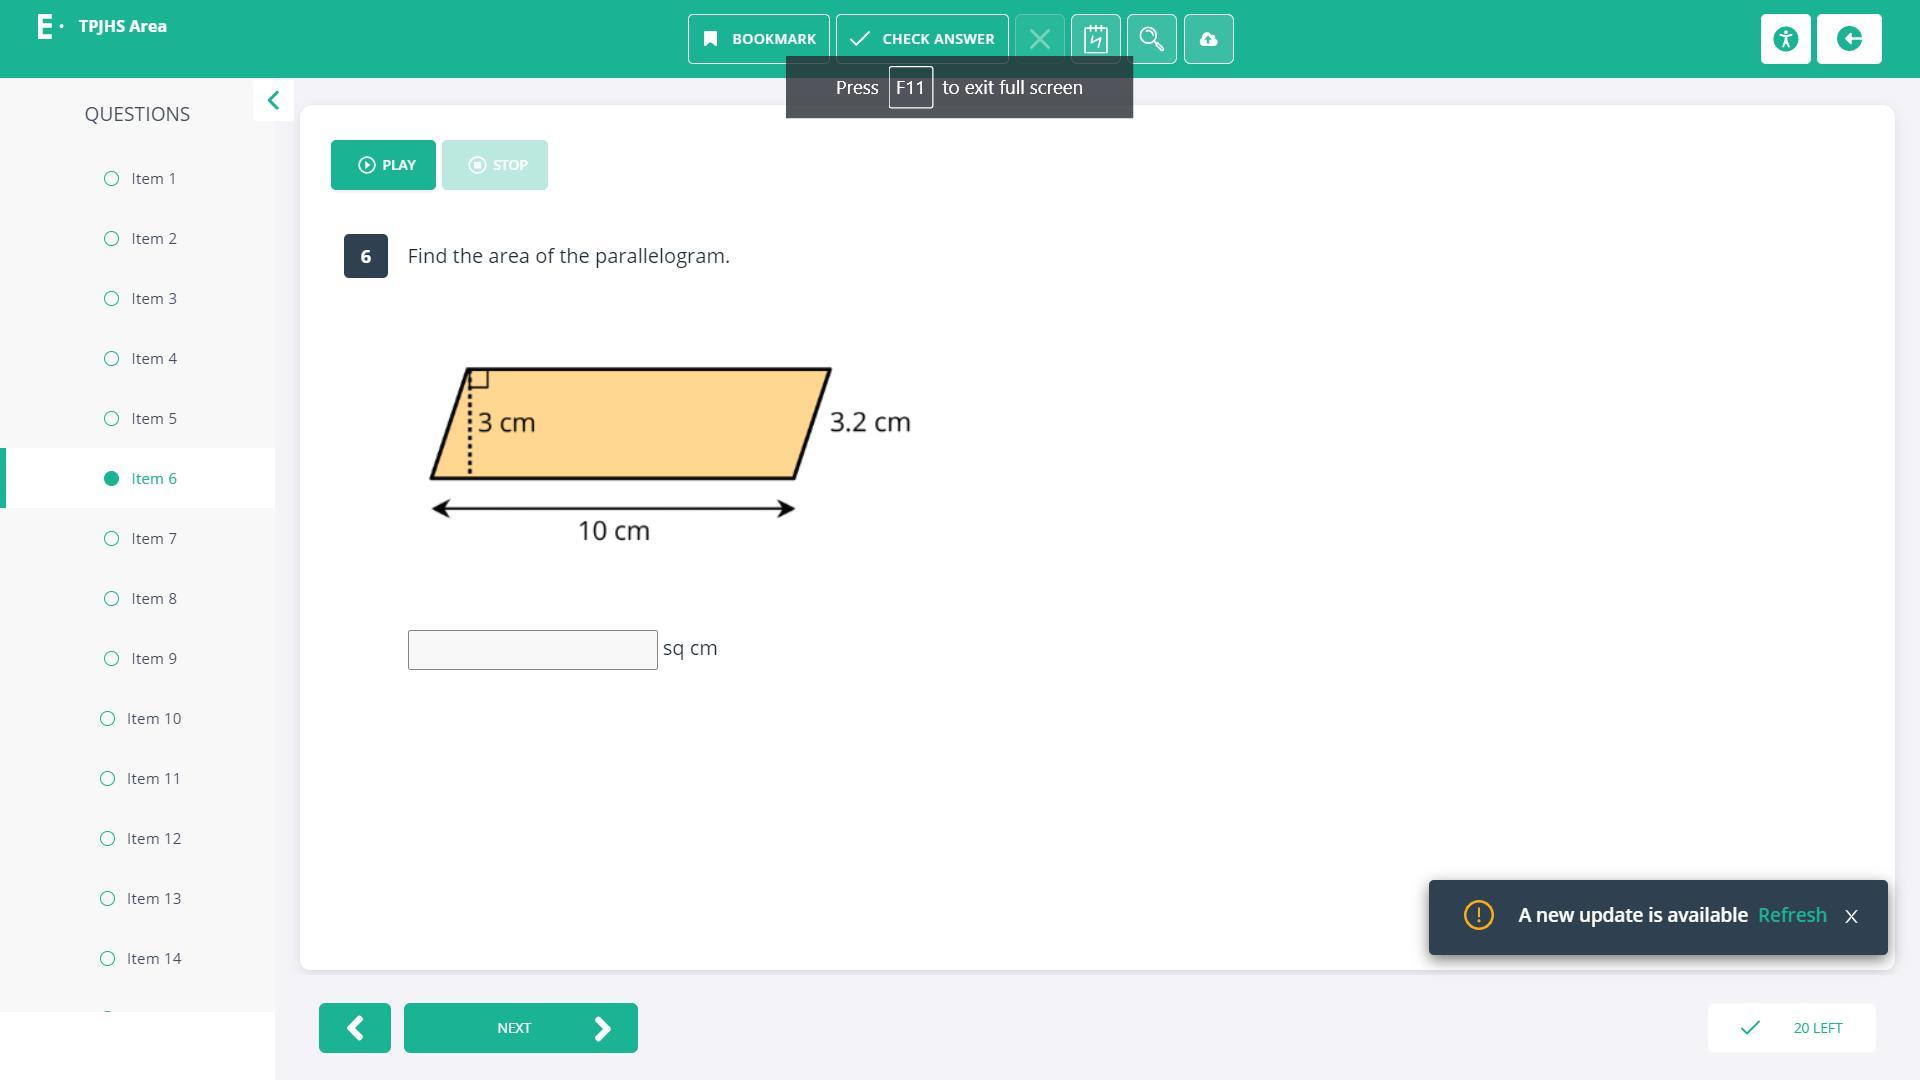Click the sq cm answer field
Screen dimensions: 1920x1080
coord(532,650)
